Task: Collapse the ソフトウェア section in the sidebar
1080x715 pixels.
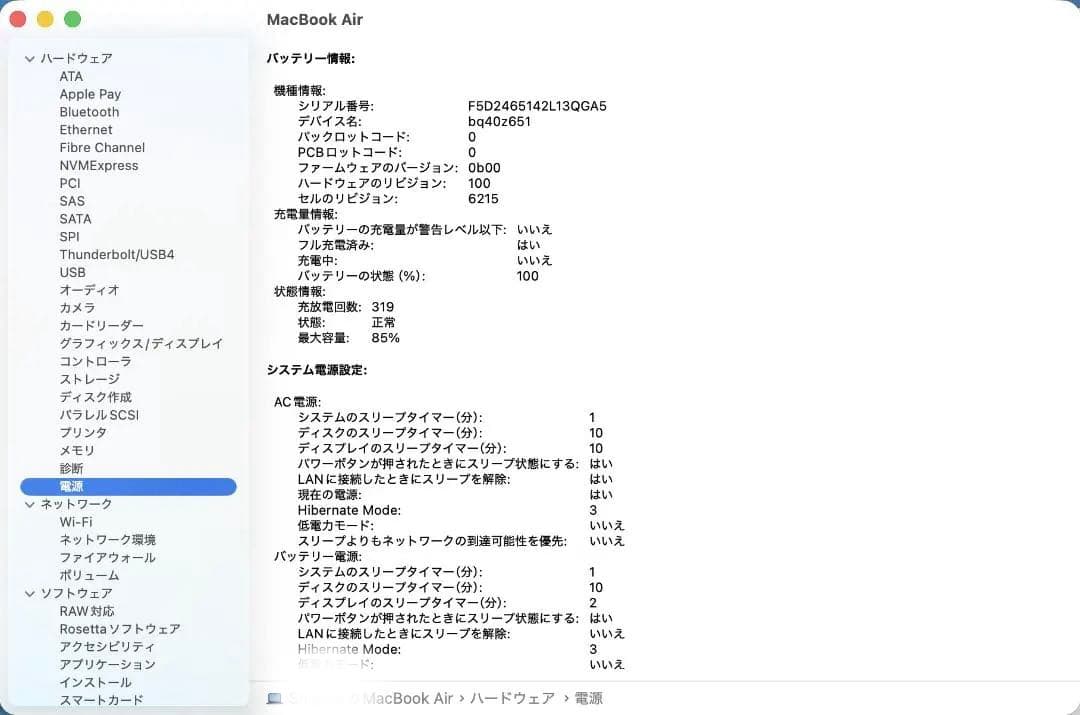Action: tap(30, 593)
